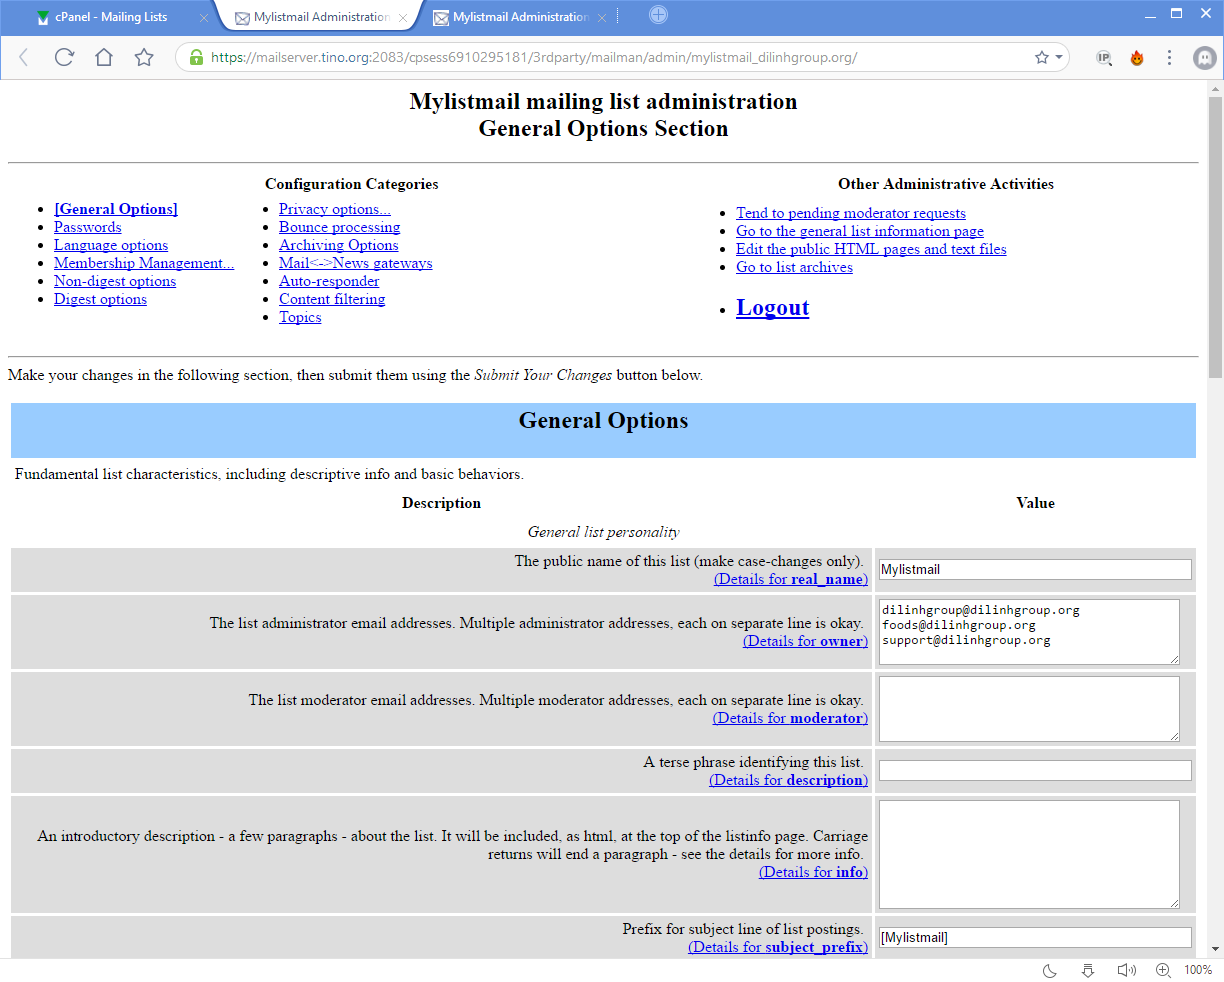1224x982 pixels.
Task: Click the subject prefix field [Mylistmail]
Action: coord(1035,938)
